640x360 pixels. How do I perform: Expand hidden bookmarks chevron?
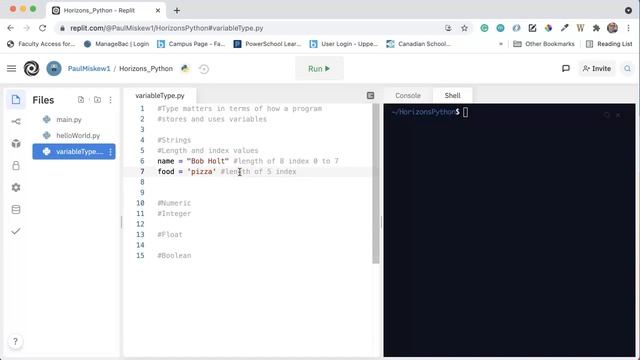point(501,44)
